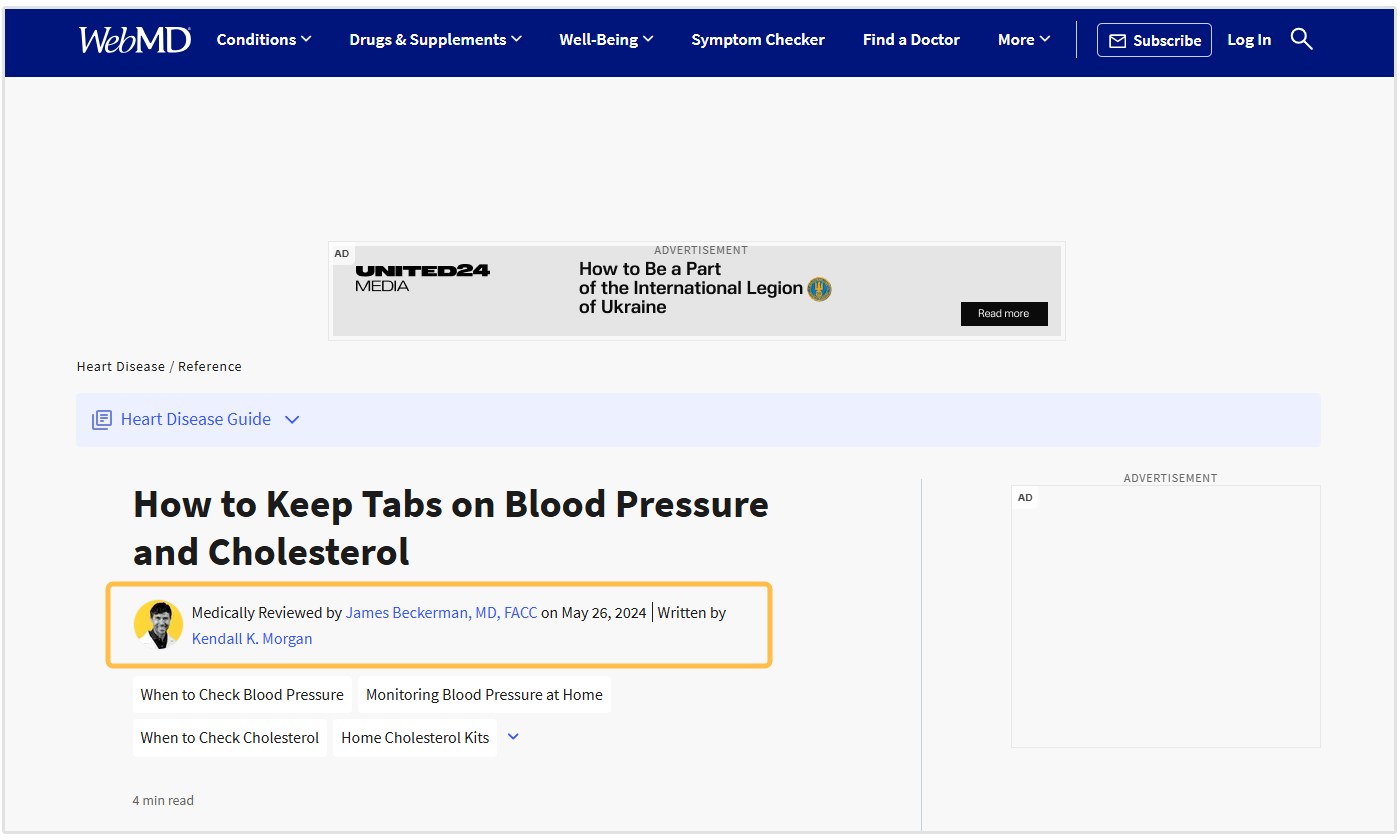The width and height of the screenshot is (1400, 840).
Task: Open James Beckerman, MD, FACC profile link
Action: pyautogui.click(x=441, y=613)
